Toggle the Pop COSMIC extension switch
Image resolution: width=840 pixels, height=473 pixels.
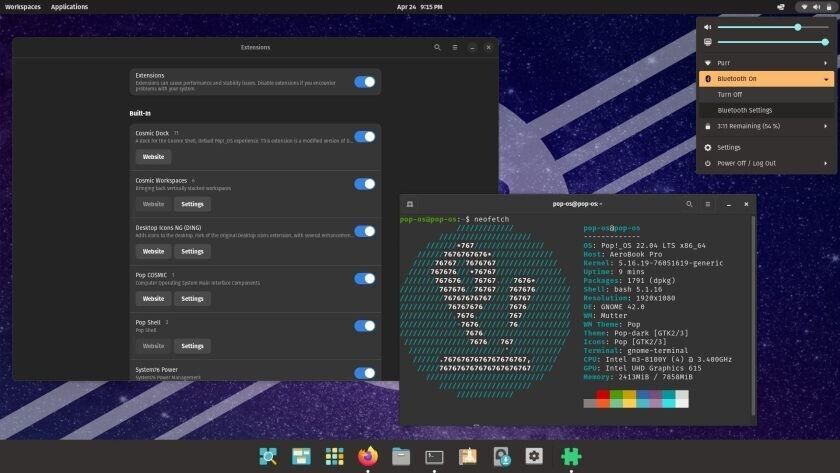point(365,279)
